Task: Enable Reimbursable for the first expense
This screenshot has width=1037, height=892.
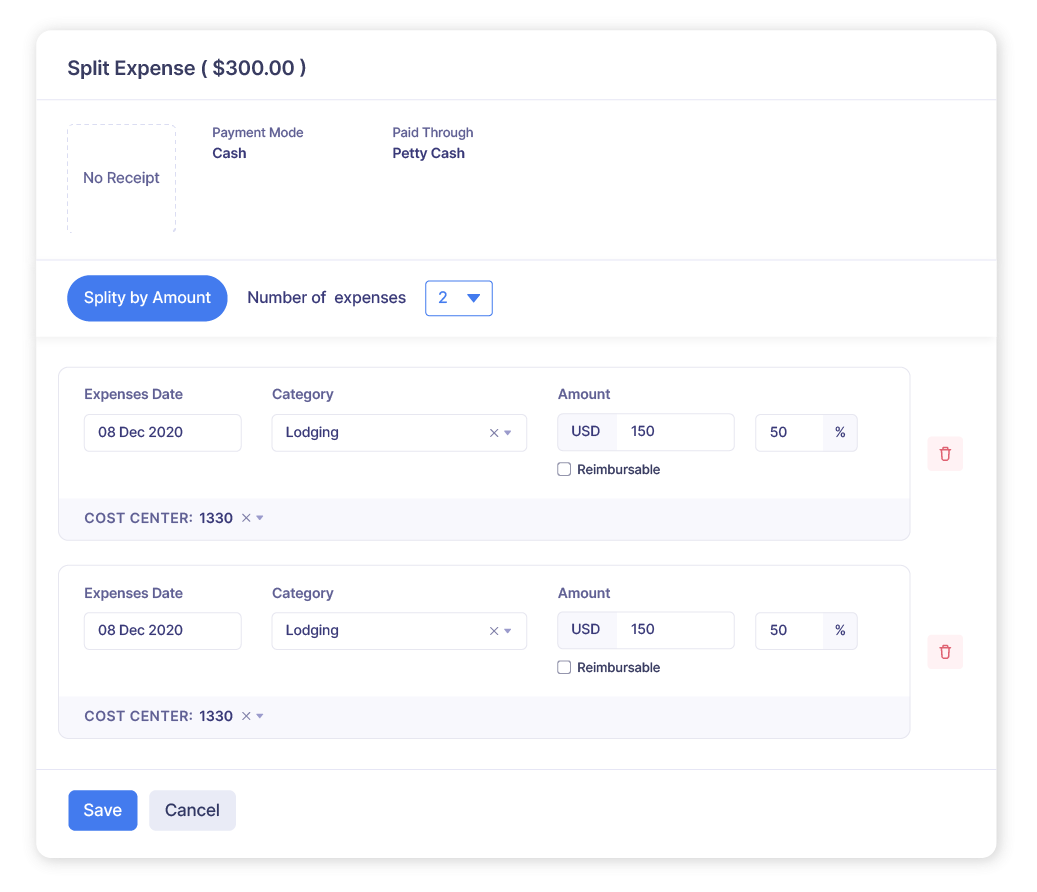Action: tap(564, 468)
